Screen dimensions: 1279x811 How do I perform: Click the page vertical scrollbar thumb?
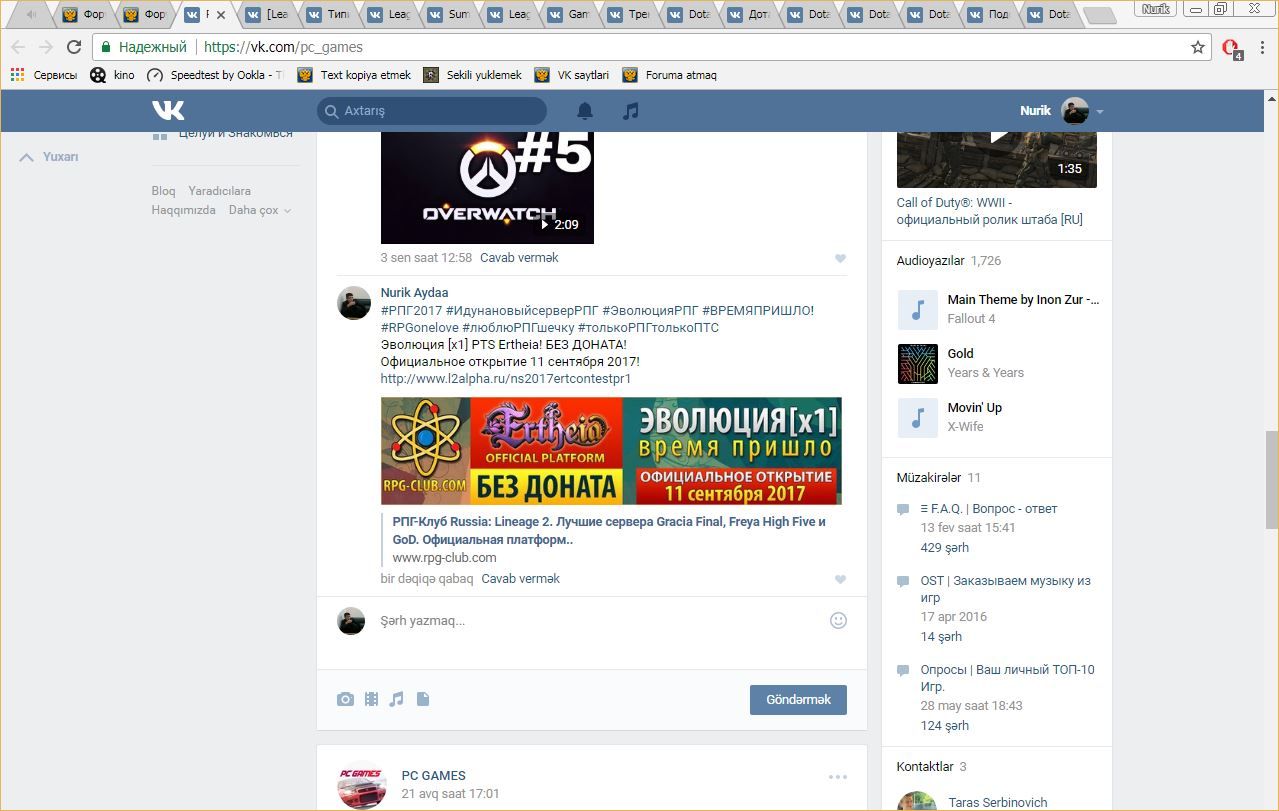[1271, 481]
